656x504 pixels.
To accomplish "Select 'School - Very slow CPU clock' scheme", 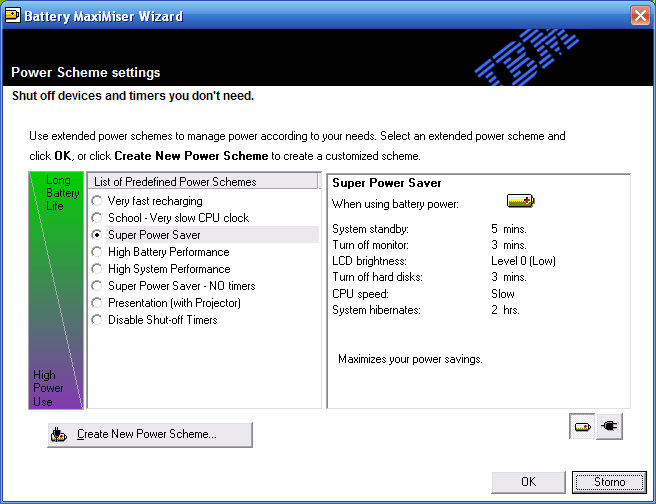I will click(97, 218).
